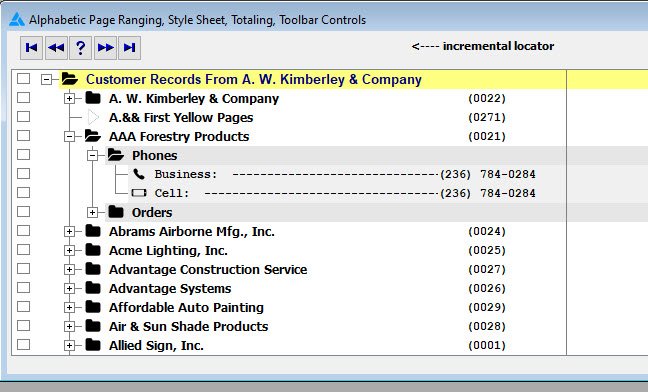Viewport: 648px width, 392px height.
Task: Select the Advantage Construction Service row
Action: (x=208, y=269)
